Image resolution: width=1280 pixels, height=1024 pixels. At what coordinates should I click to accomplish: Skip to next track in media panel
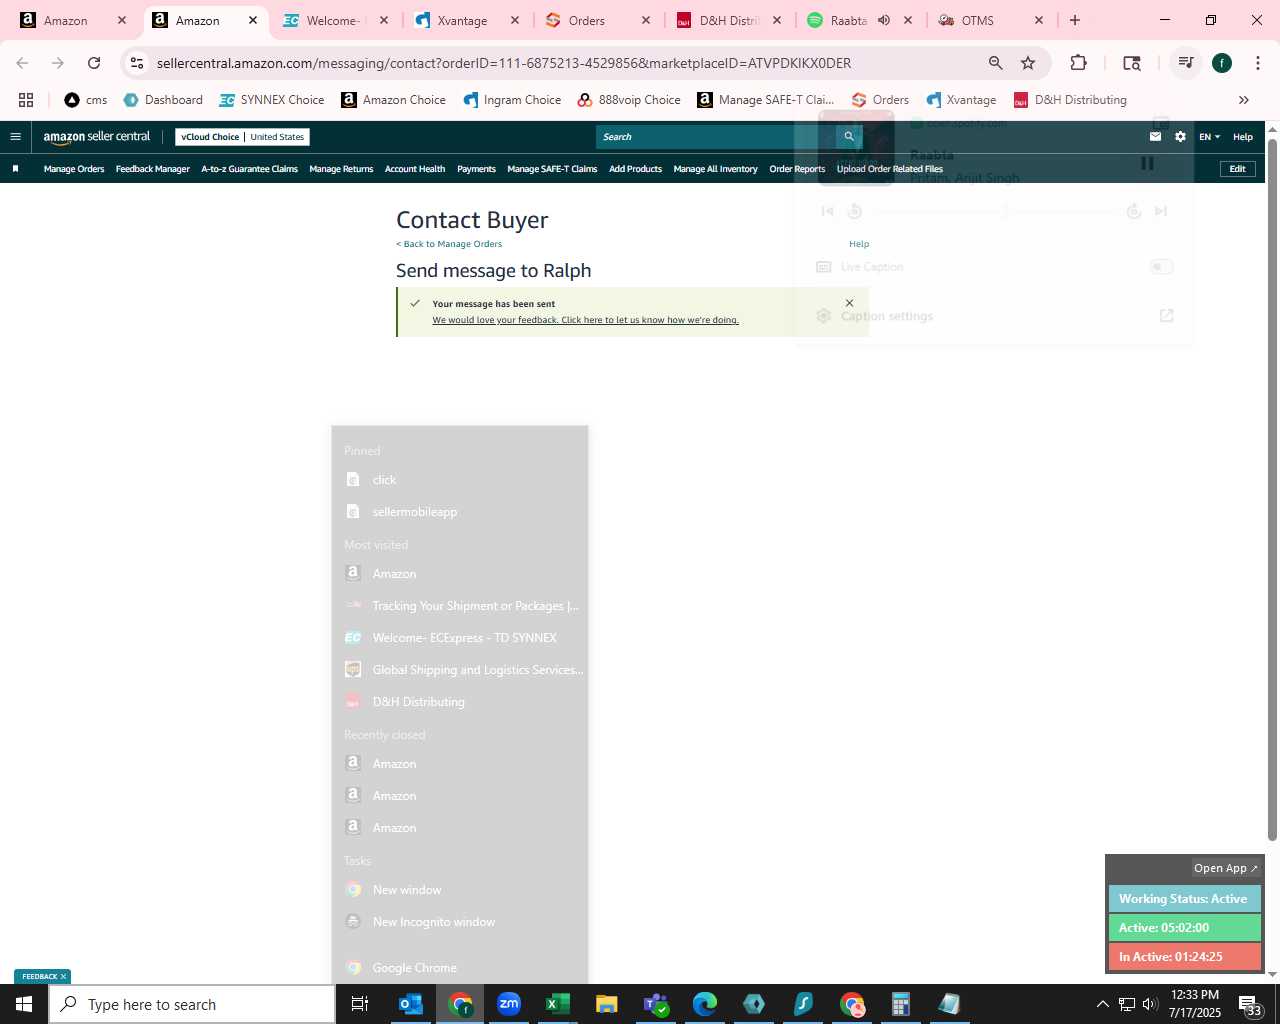[1161, 211]
